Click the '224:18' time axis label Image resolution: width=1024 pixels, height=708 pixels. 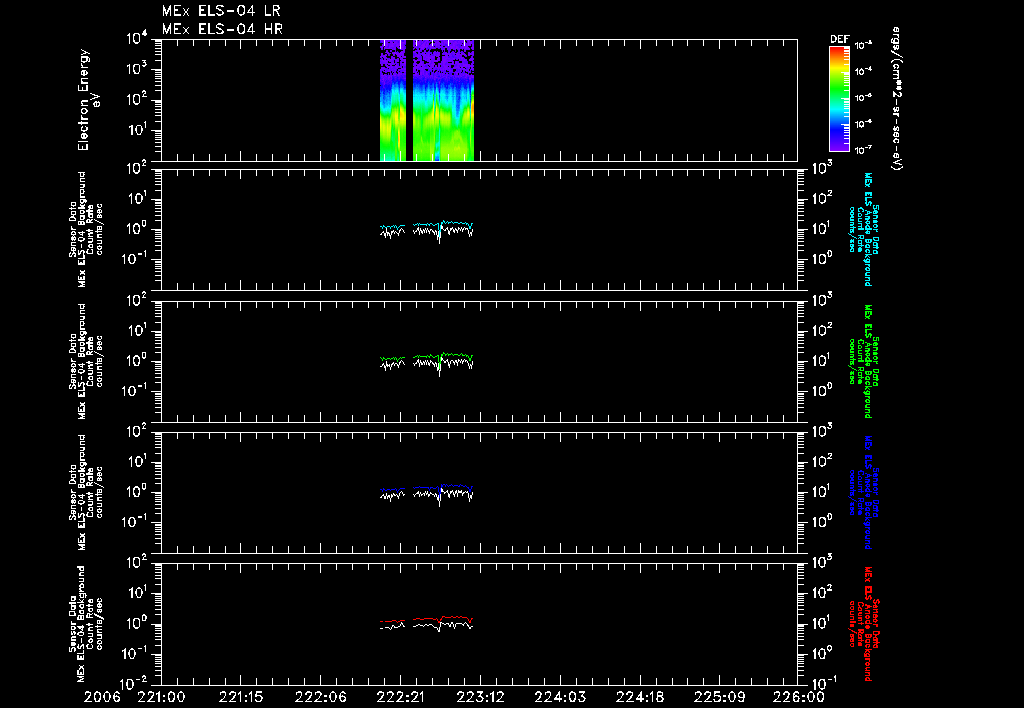(639, 697)
